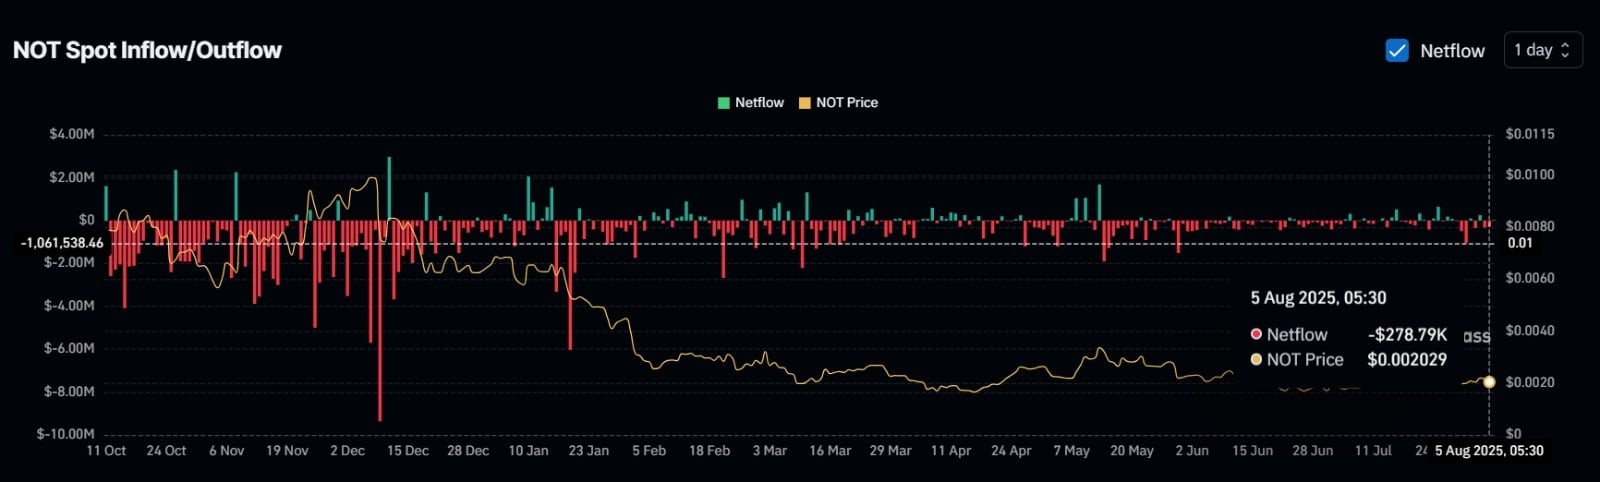Click the -1,061,538.46 left axis marker
Screen dimensions: 1600x482
[62, 243]
